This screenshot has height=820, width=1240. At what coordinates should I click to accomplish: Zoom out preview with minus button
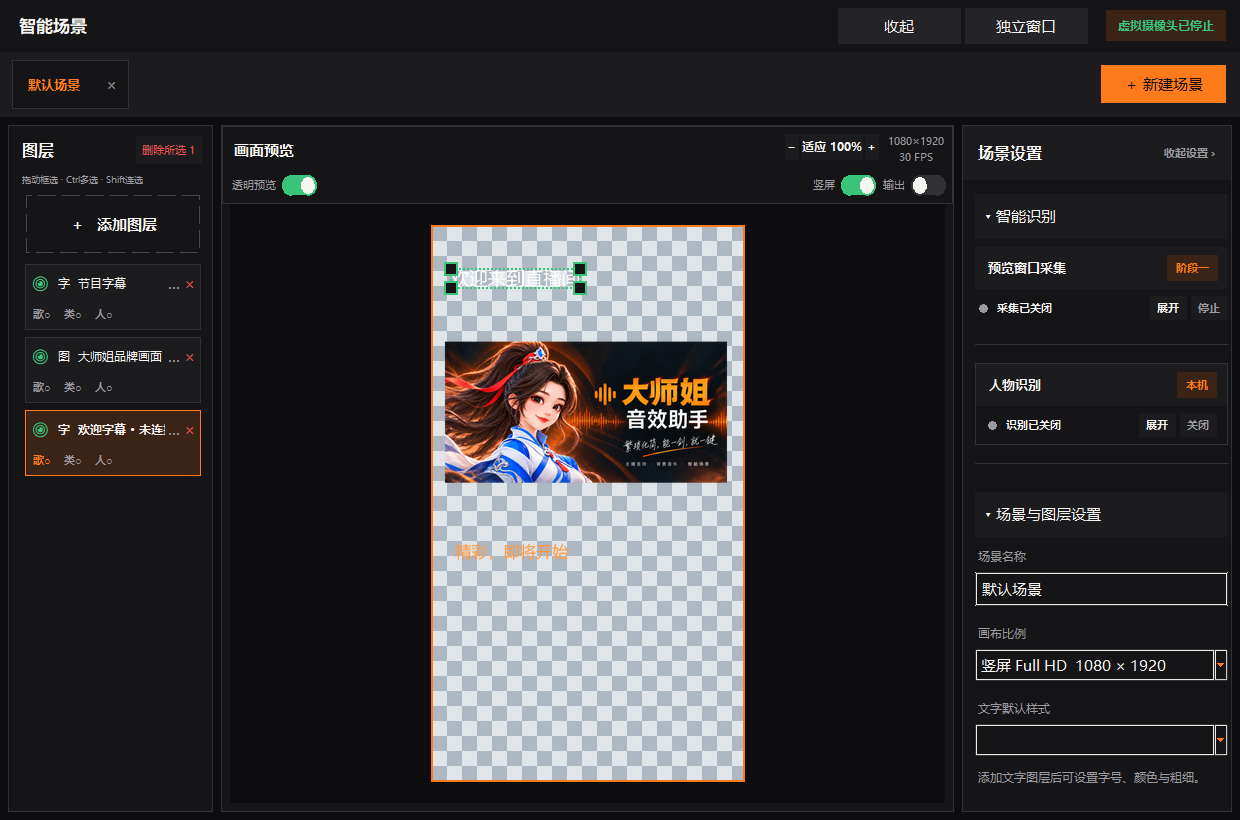pyautogui.click(x=792, y=147)
